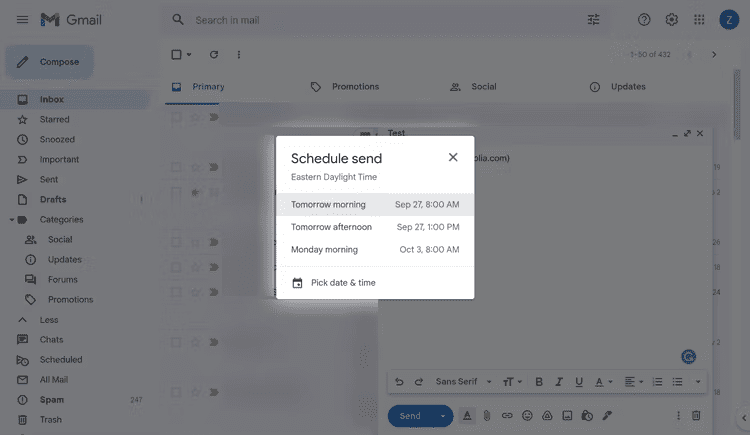The image size is (750, 435).
Task: Click the search magnifier icon
Action: coord(178,20)
